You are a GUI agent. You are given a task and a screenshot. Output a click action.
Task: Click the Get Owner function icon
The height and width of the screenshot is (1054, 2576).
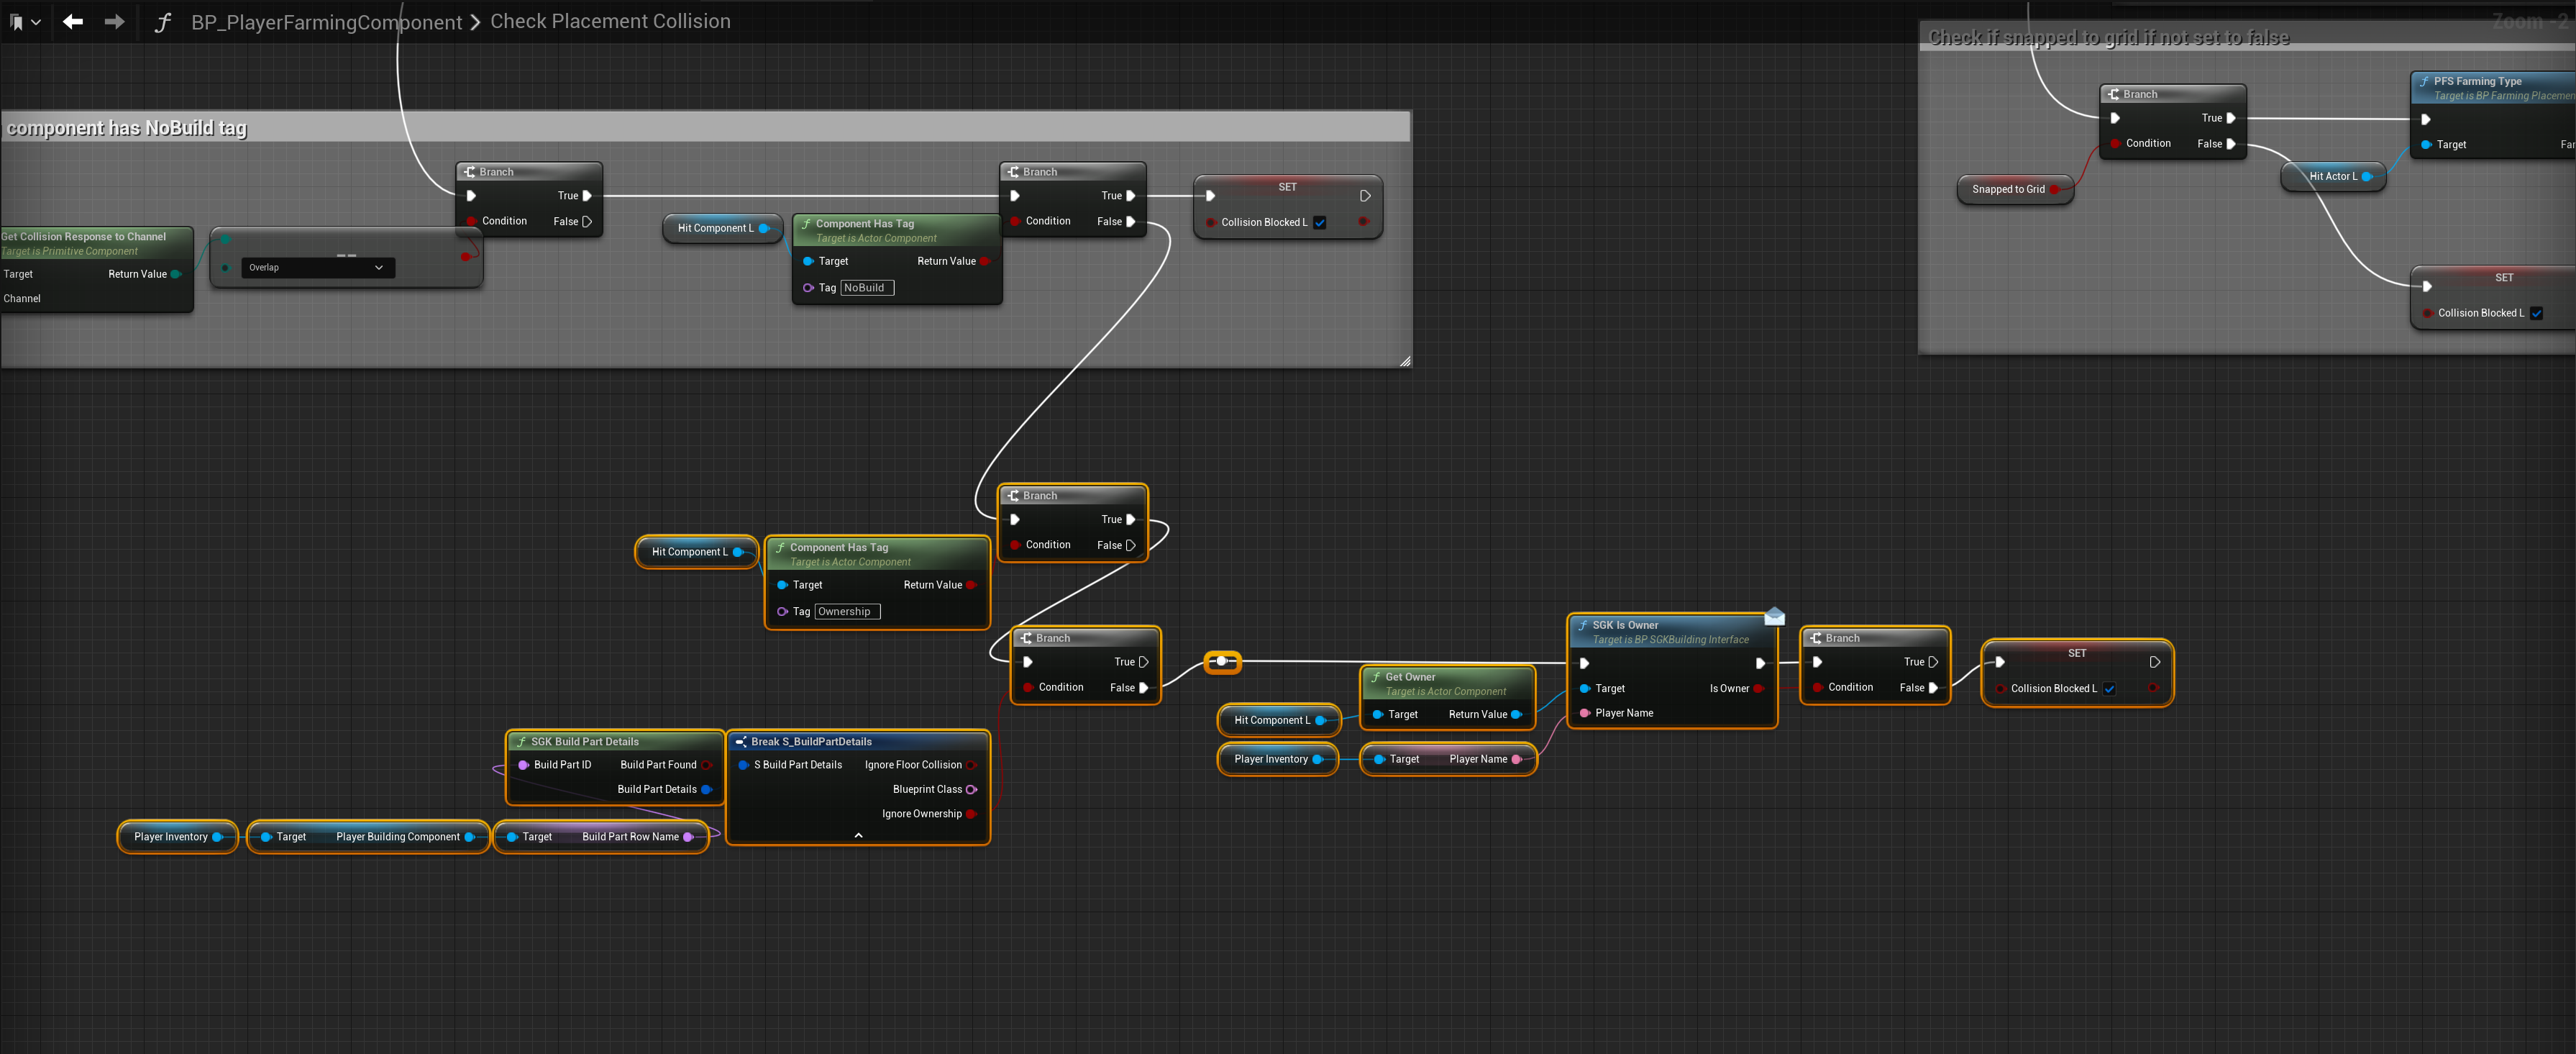[1375, 677]
